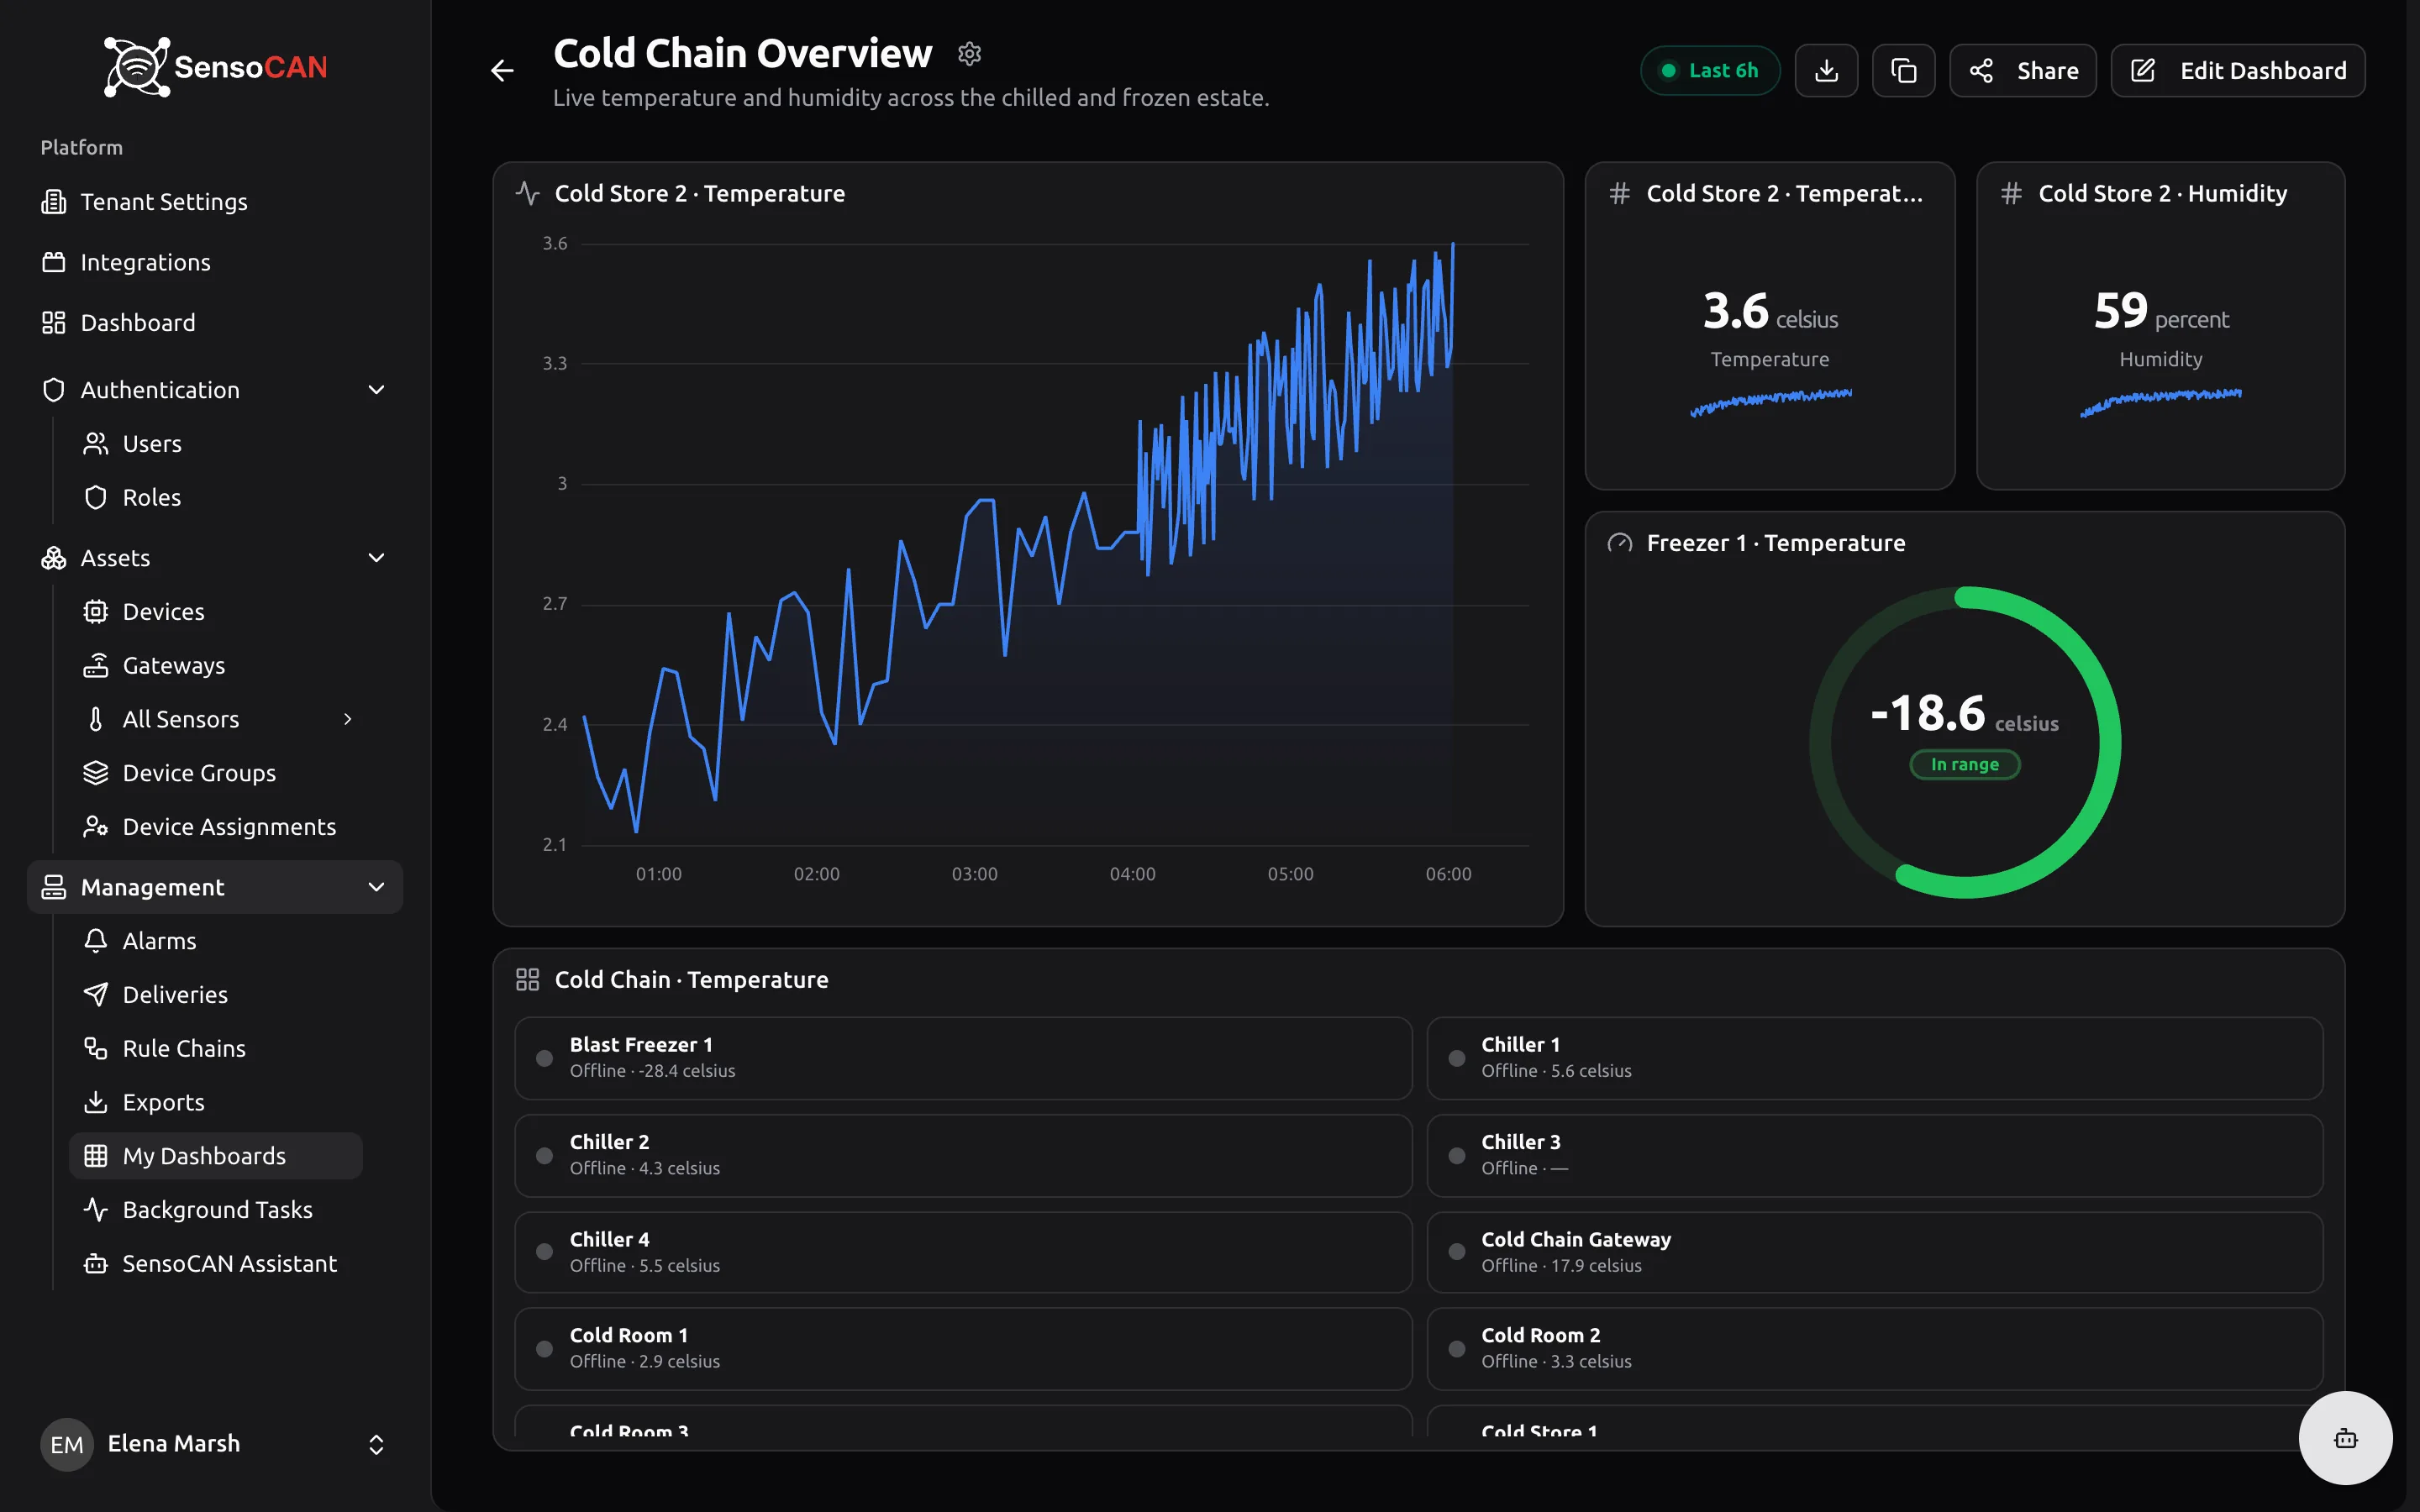Screen dimensions: 2420x1512
Task: Open the Last 6h time range selector
Action: [1710, 70]
